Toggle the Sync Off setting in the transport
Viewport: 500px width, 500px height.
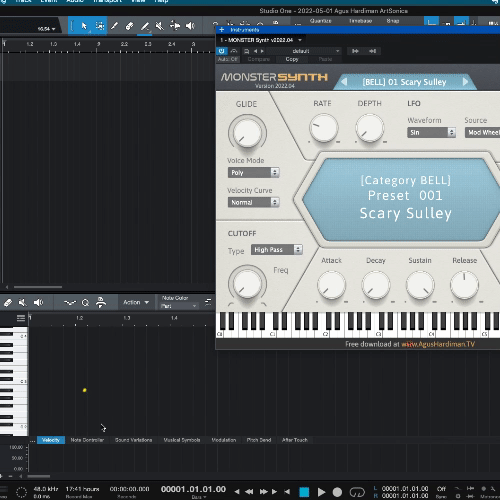441,489
